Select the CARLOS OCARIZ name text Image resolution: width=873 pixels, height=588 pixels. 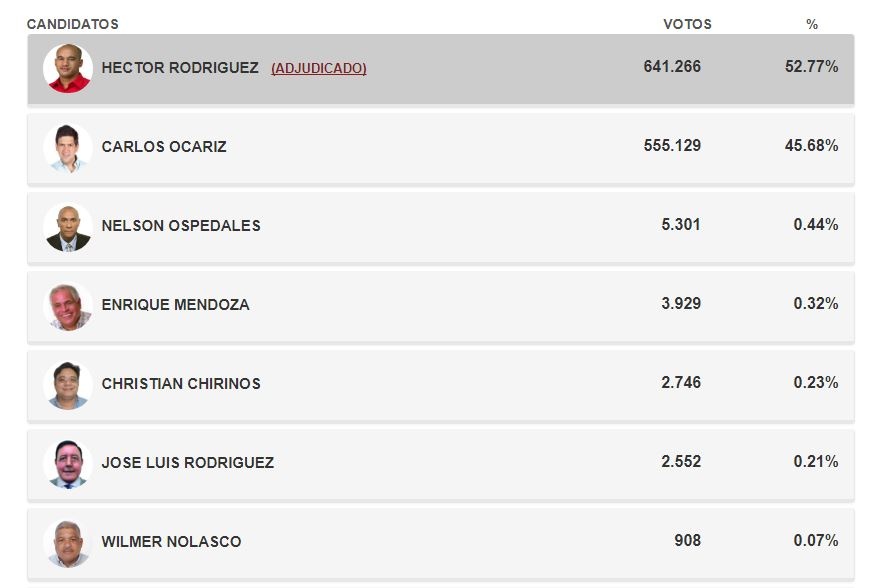164,147
